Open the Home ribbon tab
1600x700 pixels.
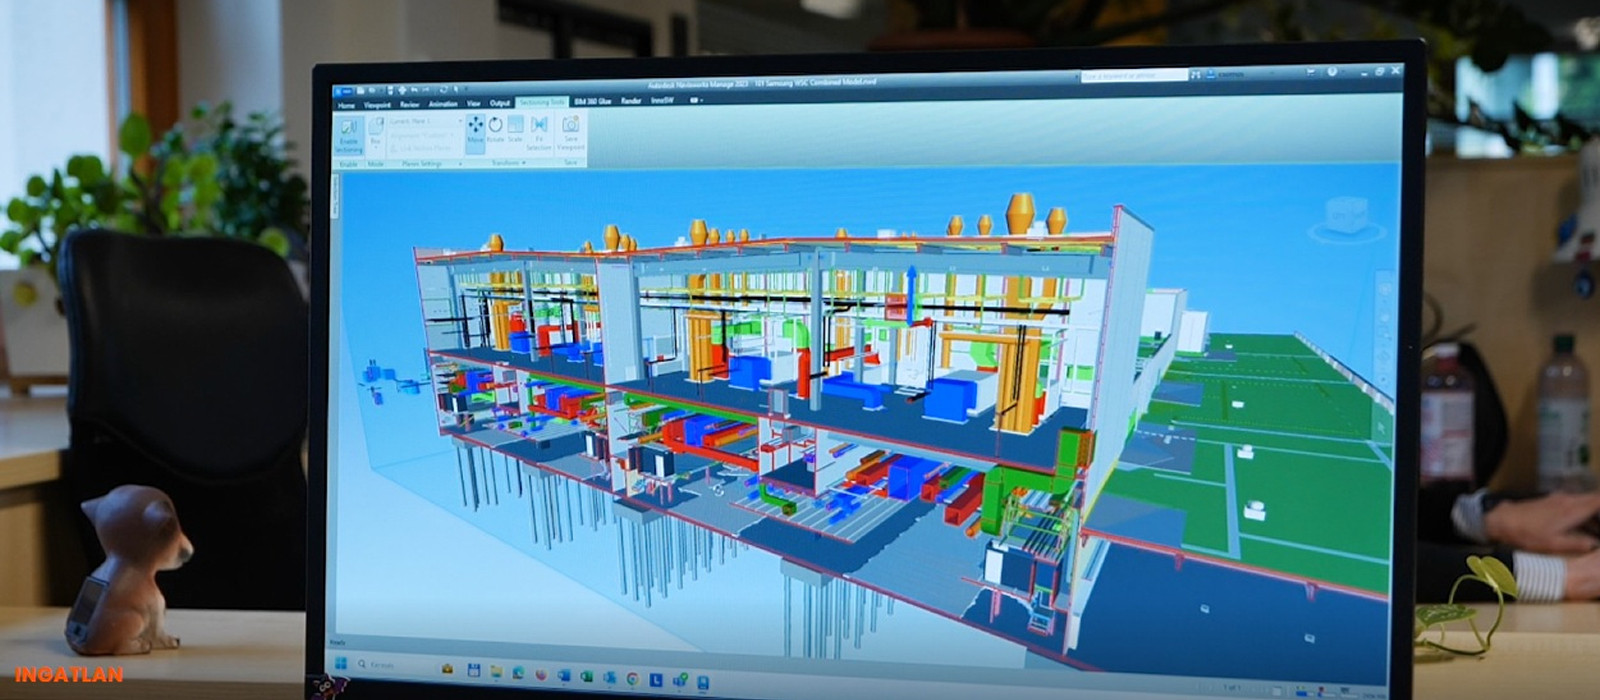[x=346, y=104]
